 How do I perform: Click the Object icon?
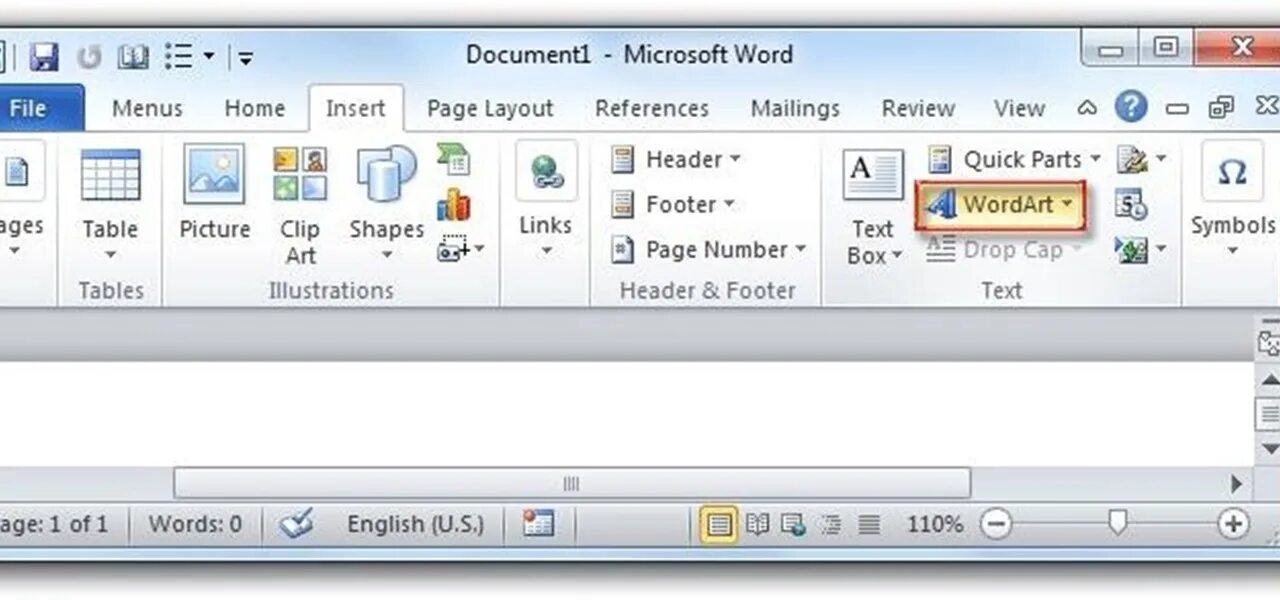pyautogui.click(x=1133, y=249)
